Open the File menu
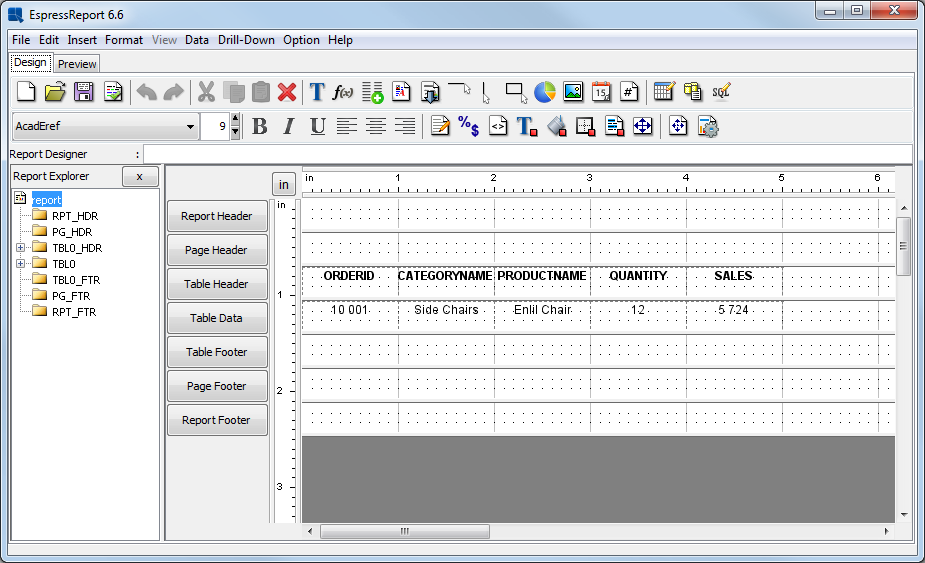 coord(21,40)
